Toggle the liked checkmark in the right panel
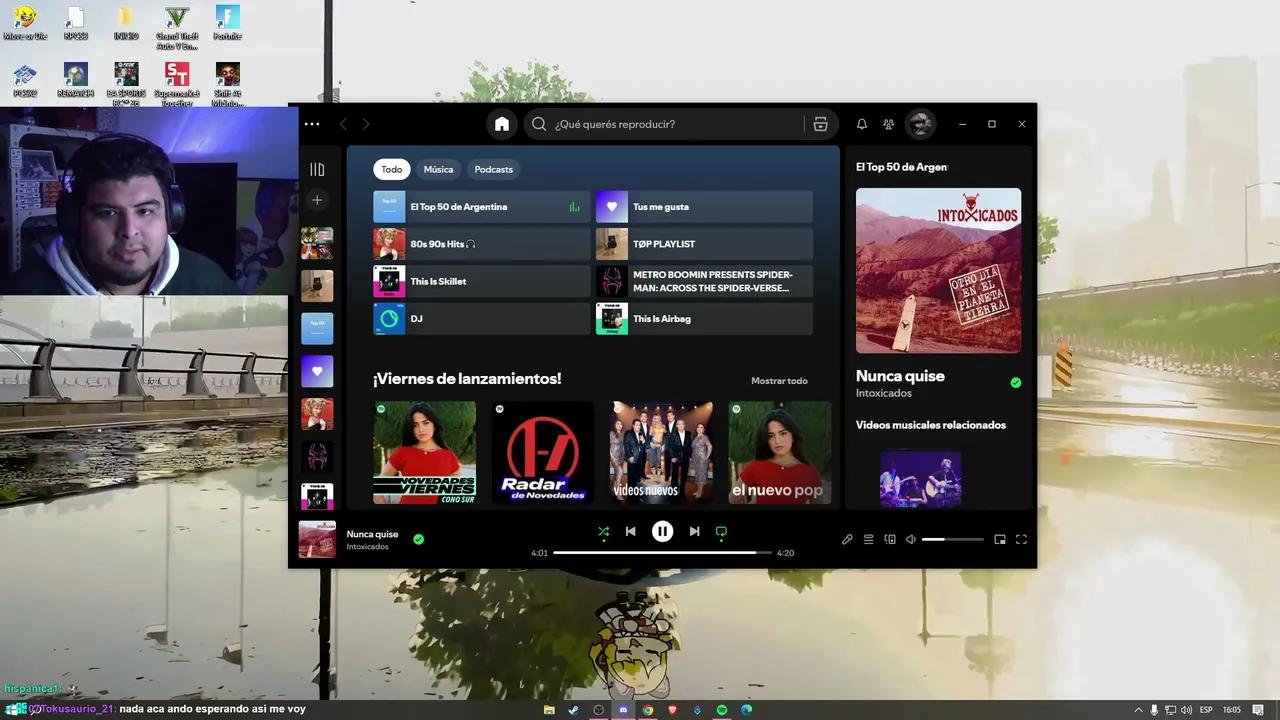 point(1016,382)
